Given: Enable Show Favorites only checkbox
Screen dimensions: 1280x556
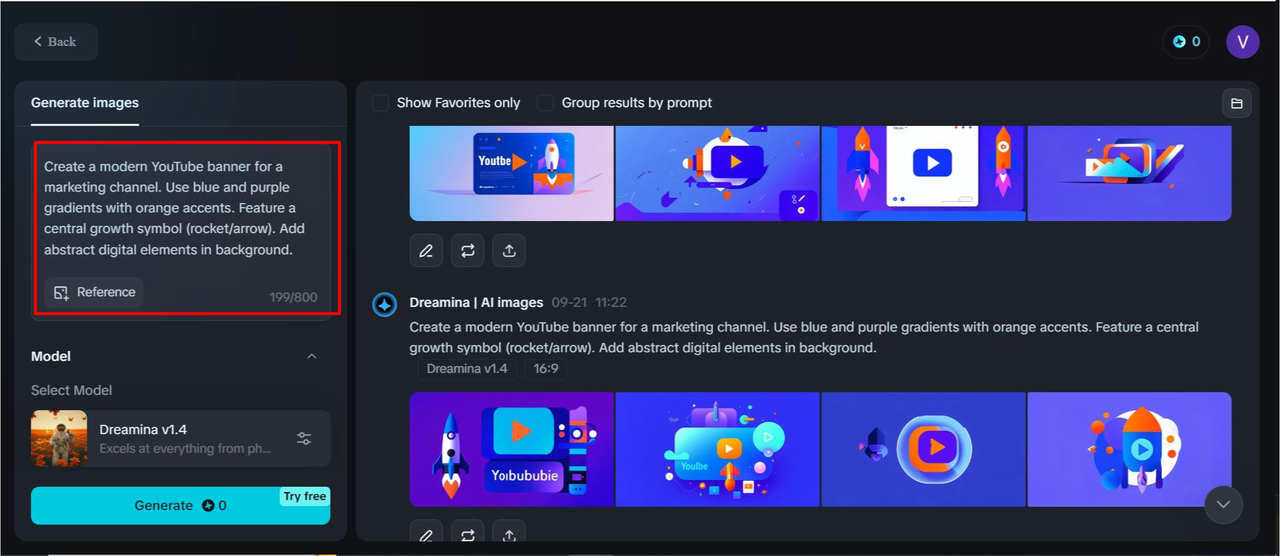Looking at the screenshot, I should (x=381, y=102).
